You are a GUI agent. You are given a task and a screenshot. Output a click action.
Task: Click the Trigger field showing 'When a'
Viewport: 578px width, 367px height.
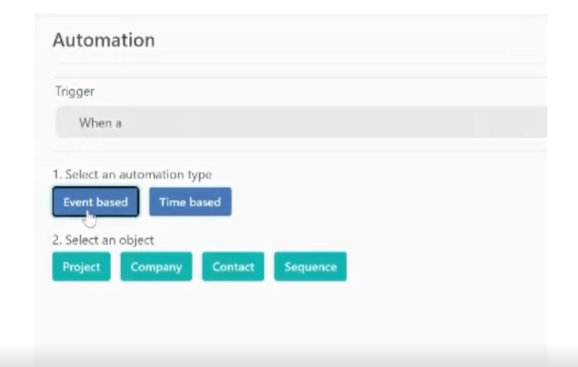(301, 122)
